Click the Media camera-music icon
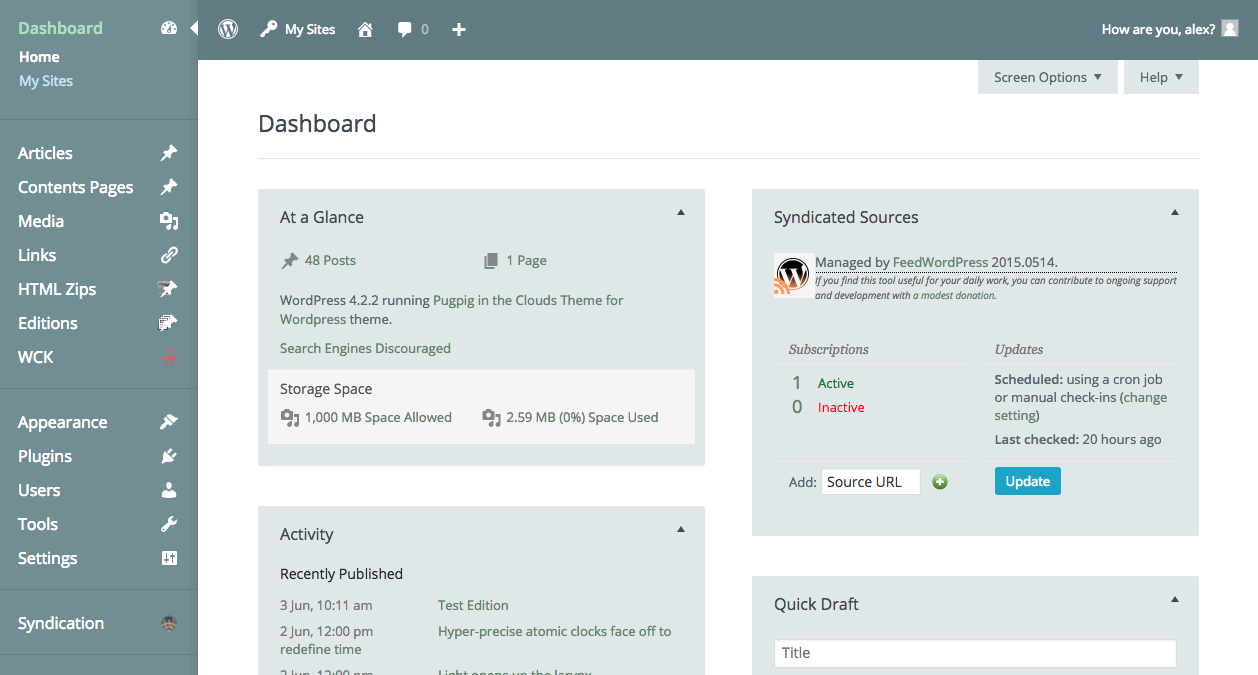 point(169,221)
